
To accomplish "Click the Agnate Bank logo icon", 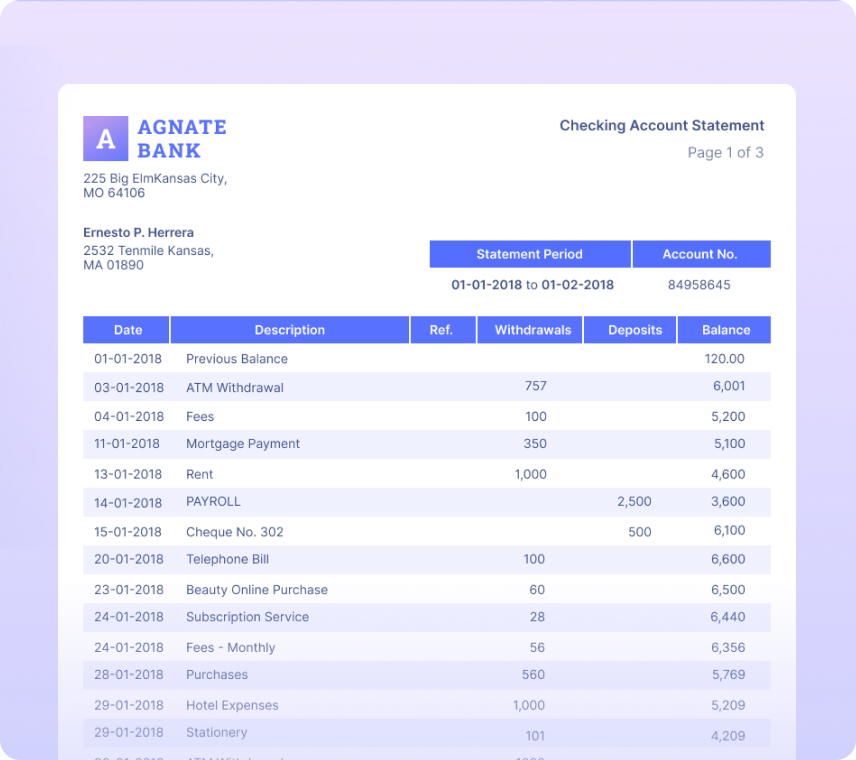I will (x=104, y=139).
